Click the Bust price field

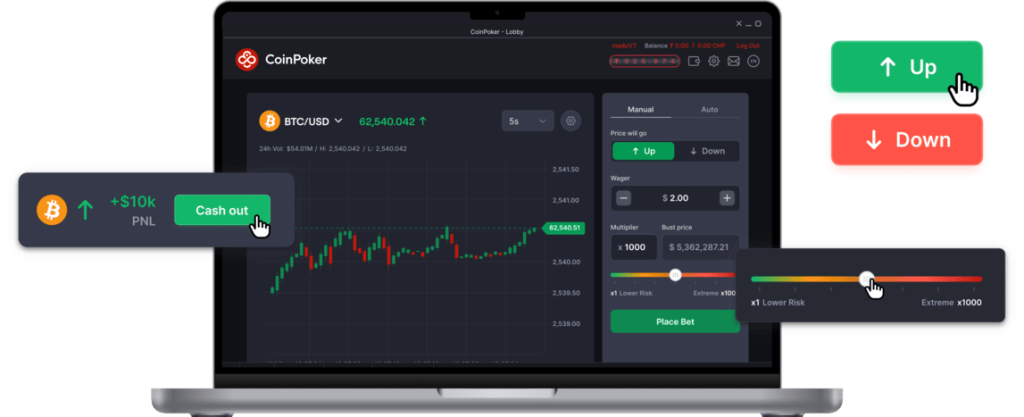pos(701,247)
